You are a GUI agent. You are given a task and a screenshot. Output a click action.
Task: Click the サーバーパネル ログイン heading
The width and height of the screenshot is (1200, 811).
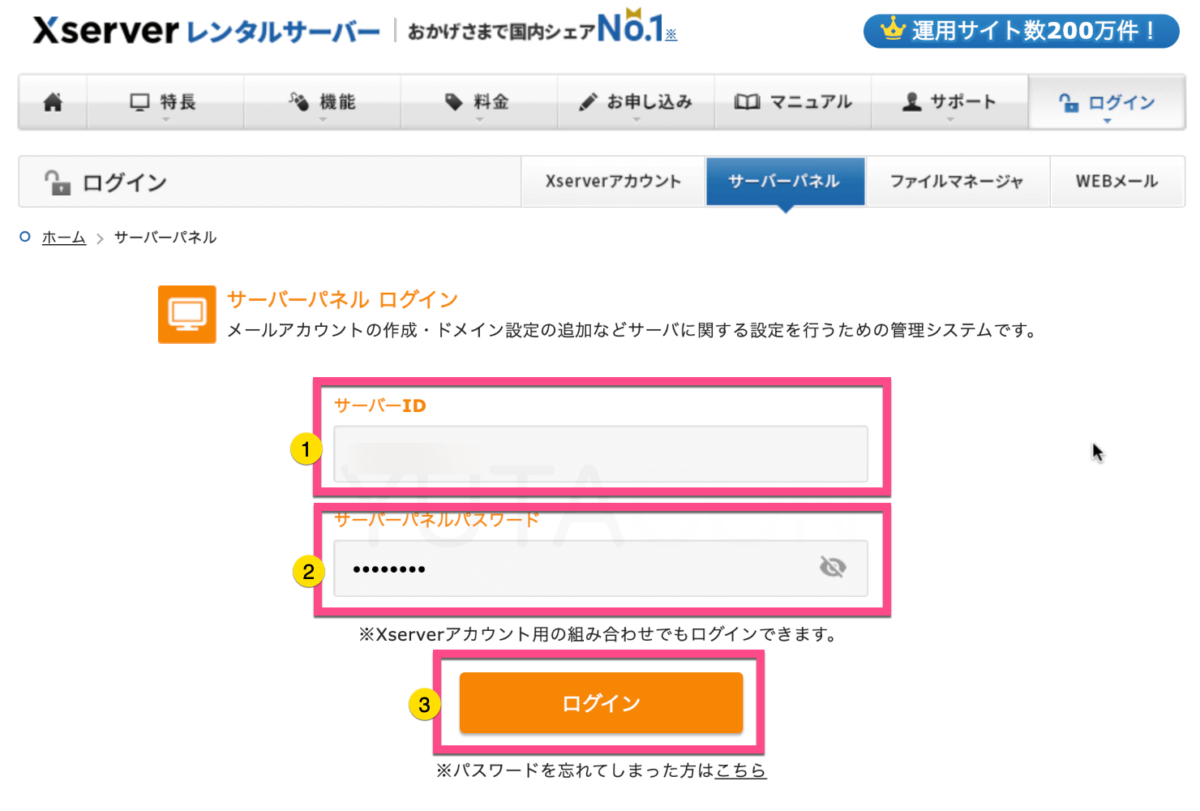[x=343, y=299]
